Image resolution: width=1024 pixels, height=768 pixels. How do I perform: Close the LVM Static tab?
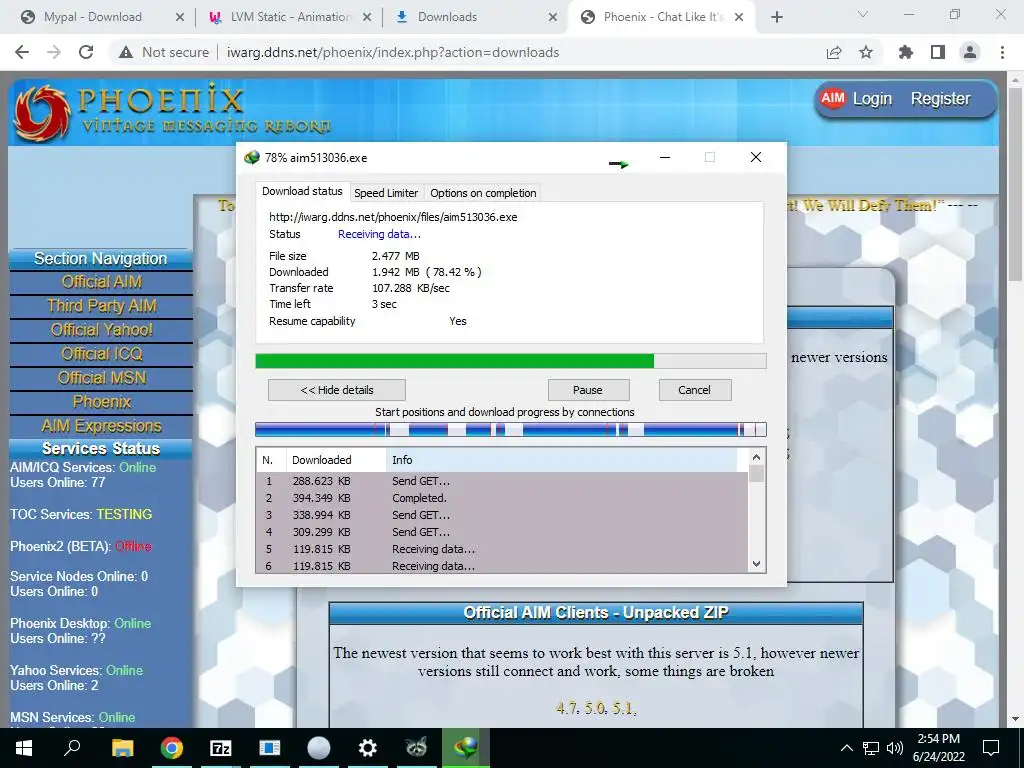point(367,17)
